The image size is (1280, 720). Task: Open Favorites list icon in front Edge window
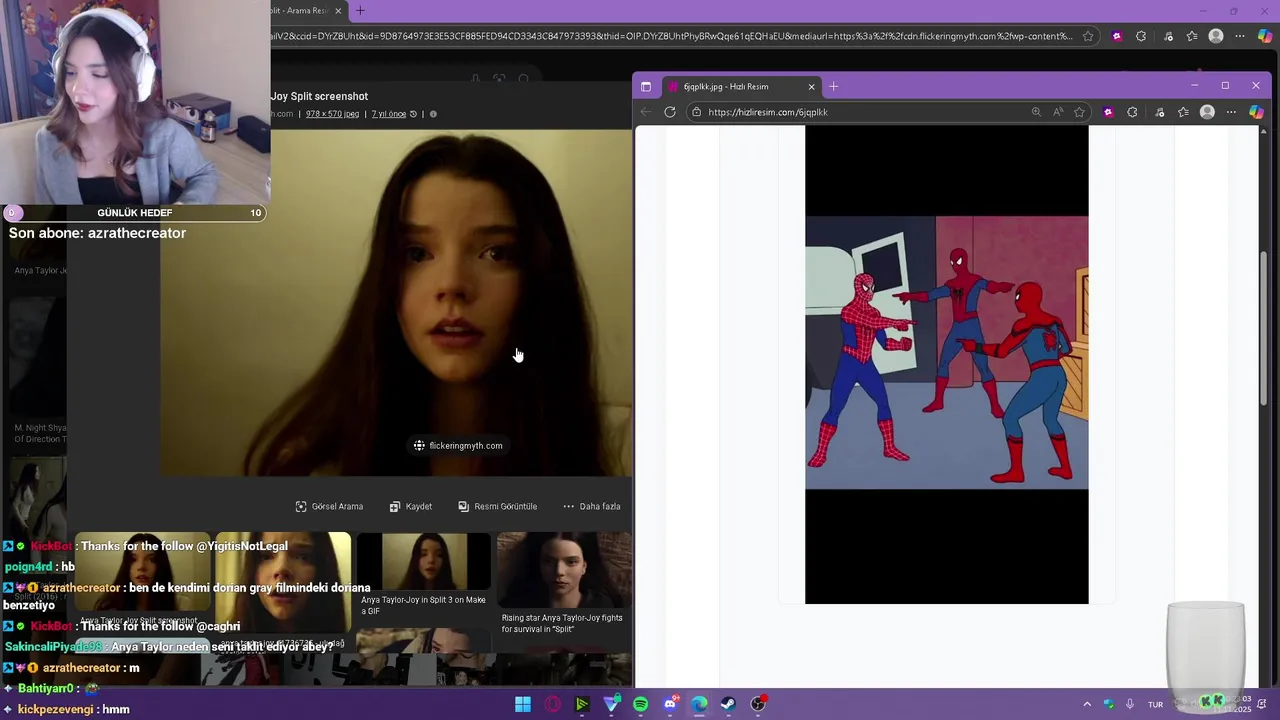coord(1183,112)
